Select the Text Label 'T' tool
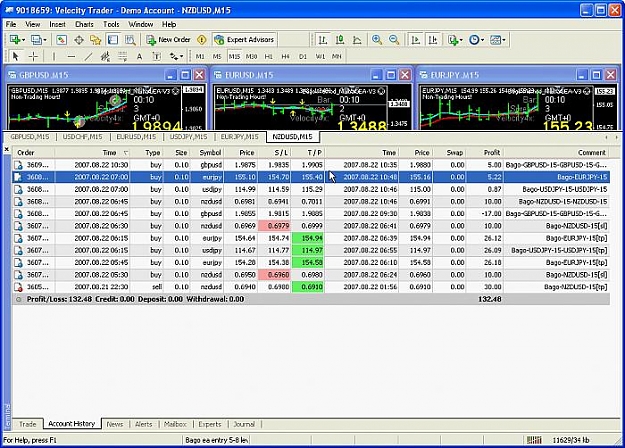The height and width of the screenshot is (448, 625). tap(157, 56)
